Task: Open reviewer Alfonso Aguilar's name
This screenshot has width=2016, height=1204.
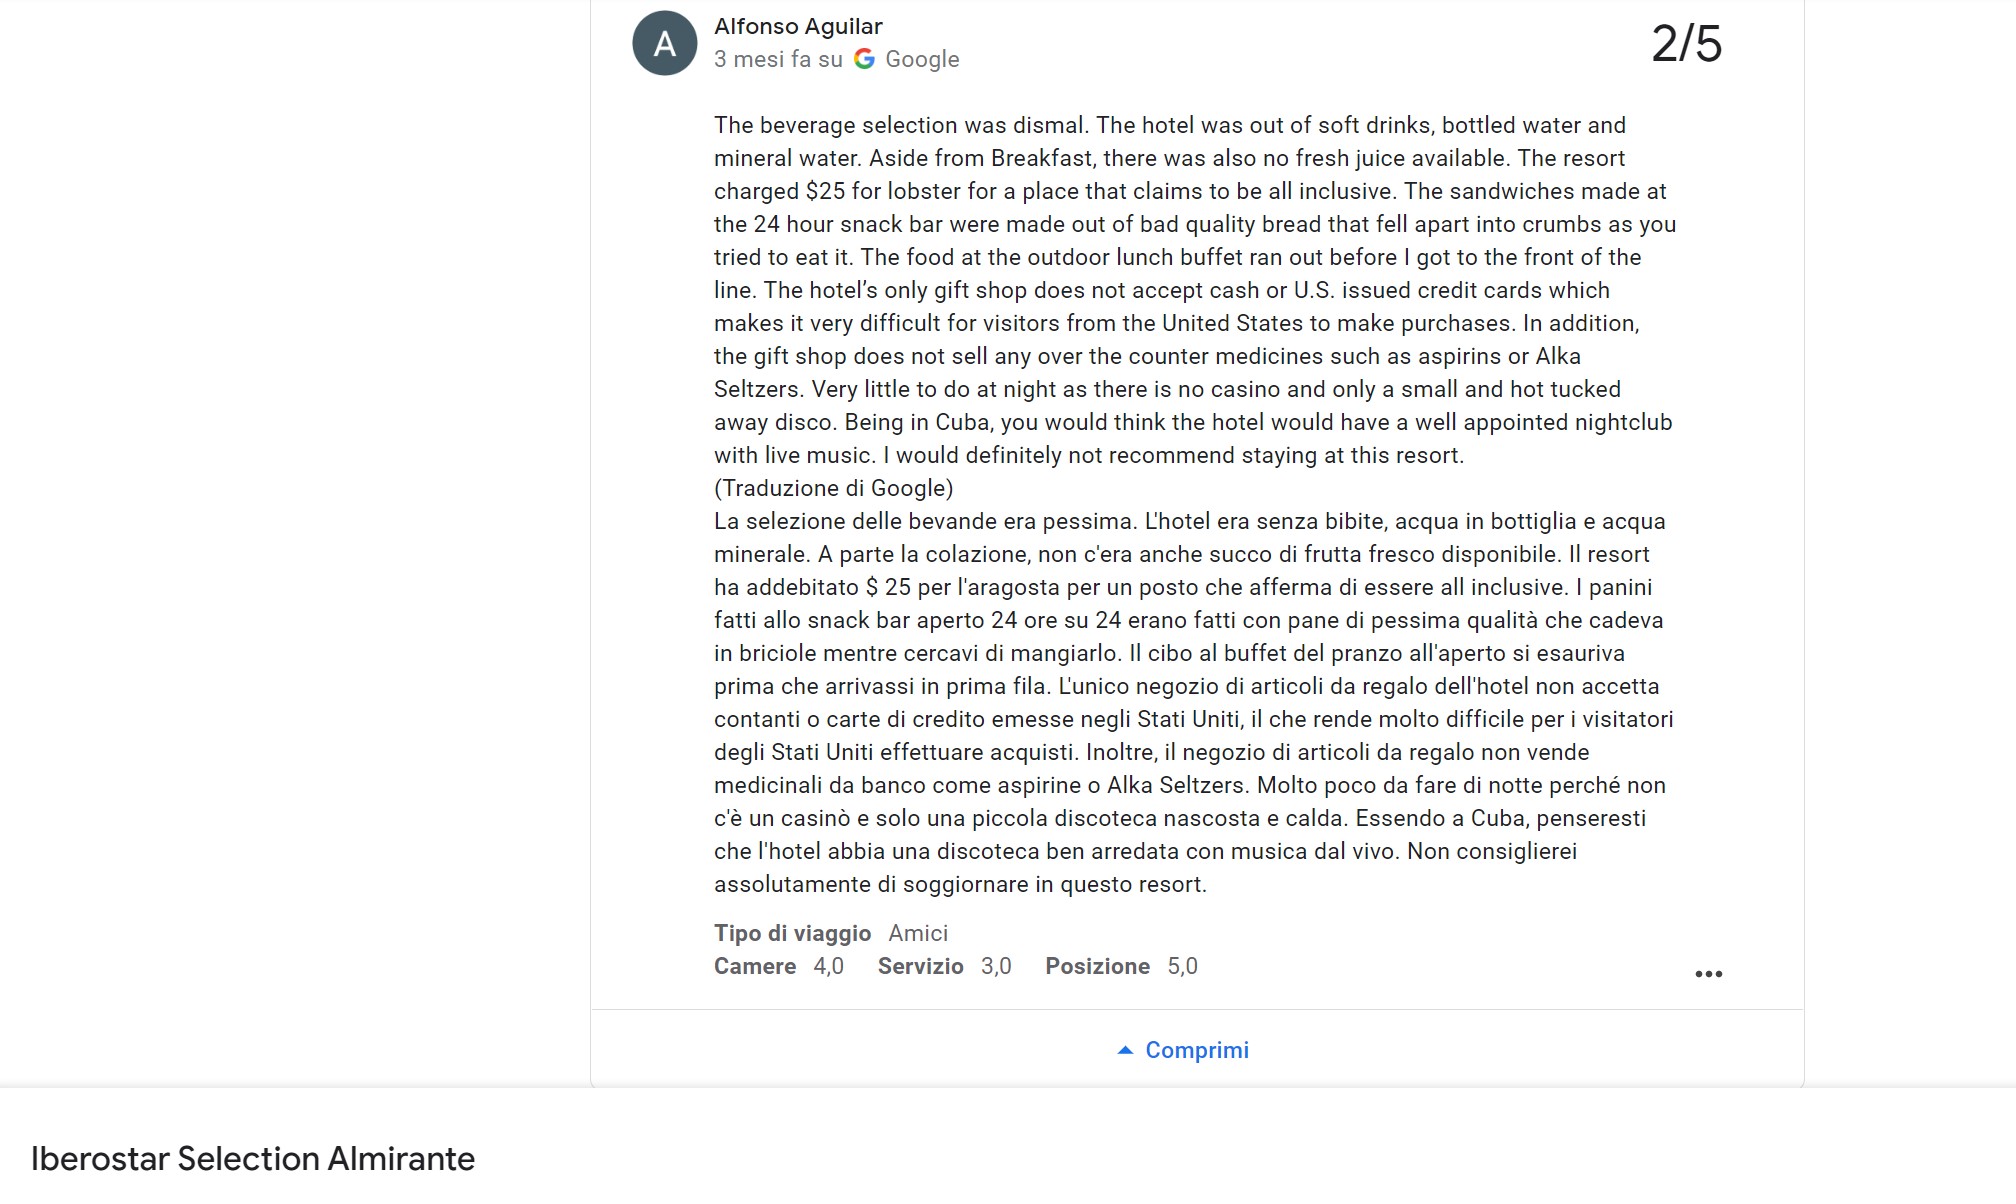Action: tap(798, 26)
